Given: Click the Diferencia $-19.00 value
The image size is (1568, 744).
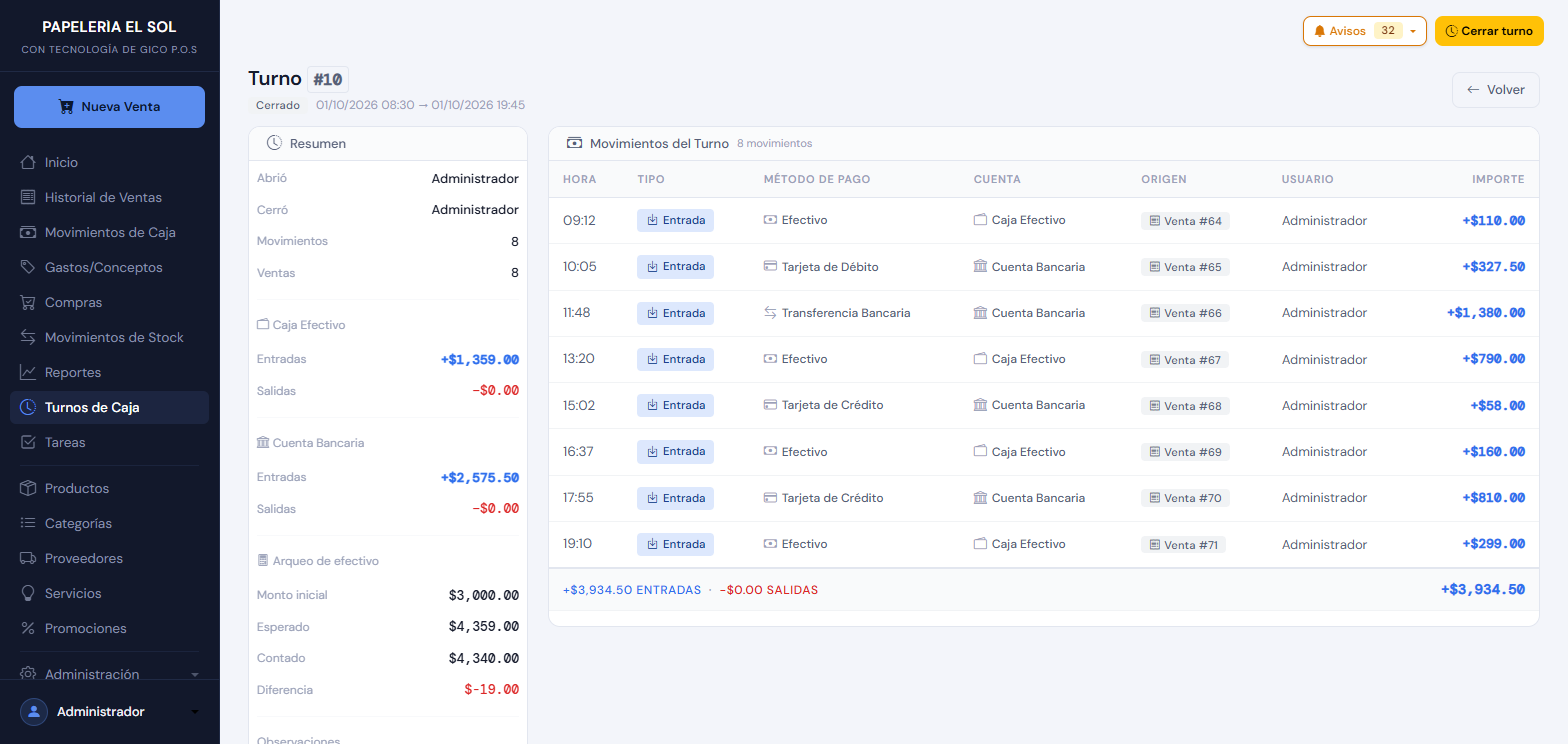Looking at the screenshot, I should point(491,690).
